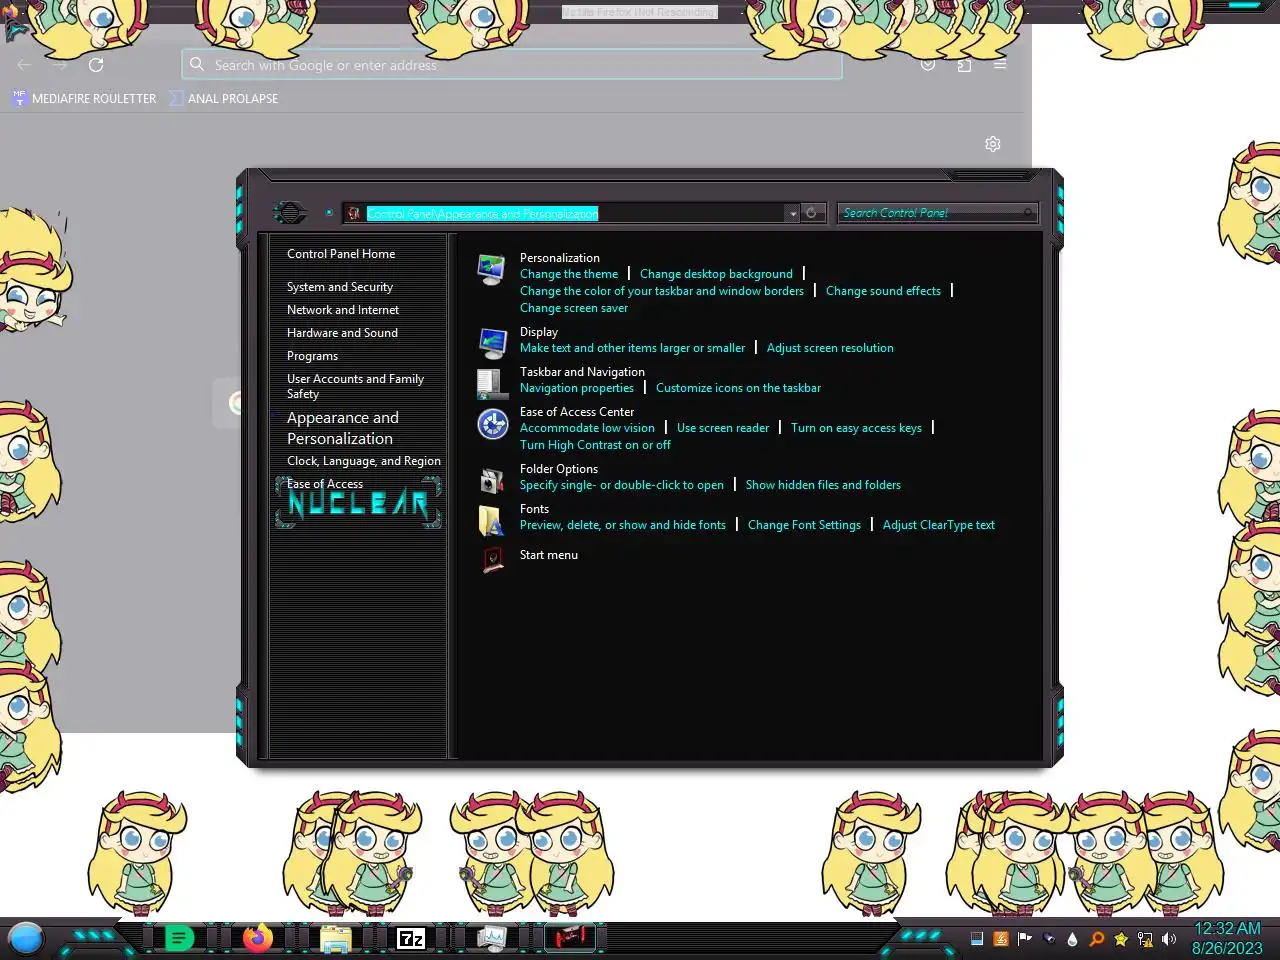Click the Firefox back arrow

[24, 65]
